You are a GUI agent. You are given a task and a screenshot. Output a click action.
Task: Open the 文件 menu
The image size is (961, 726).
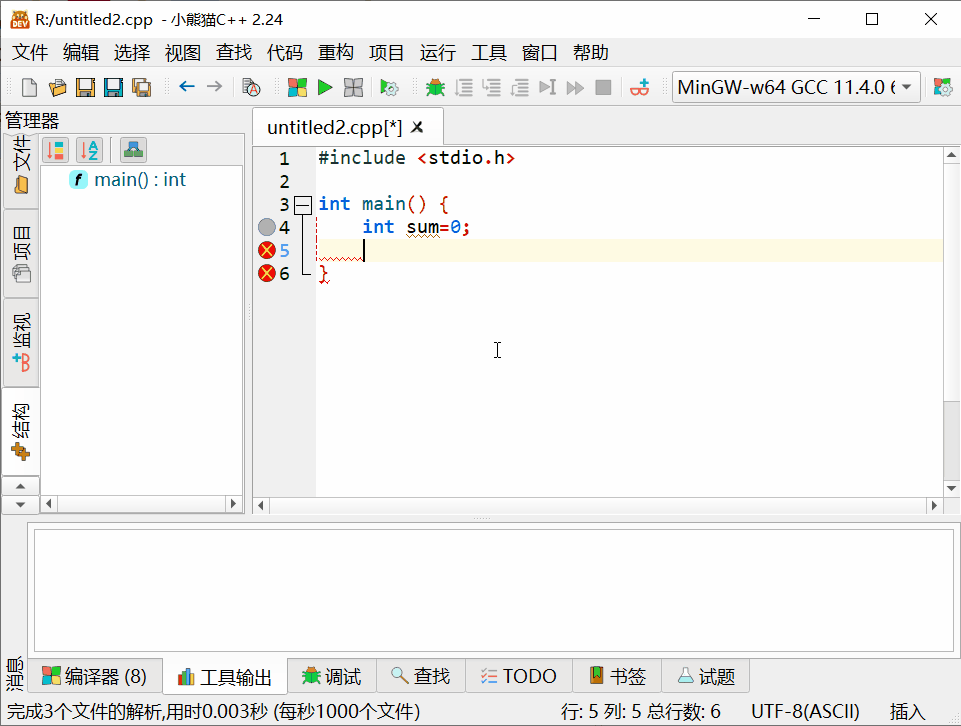pos(30,53)
